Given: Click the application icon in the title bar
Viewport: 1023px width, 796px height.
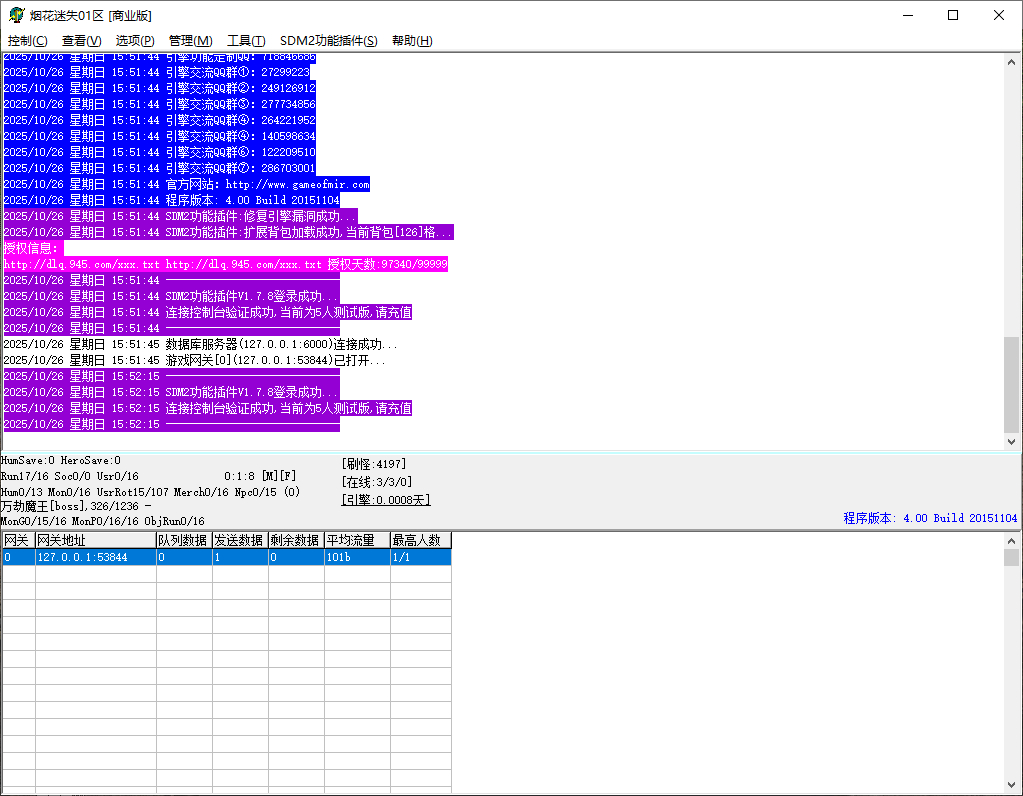Looking at the screenshot, I should 17,15.
